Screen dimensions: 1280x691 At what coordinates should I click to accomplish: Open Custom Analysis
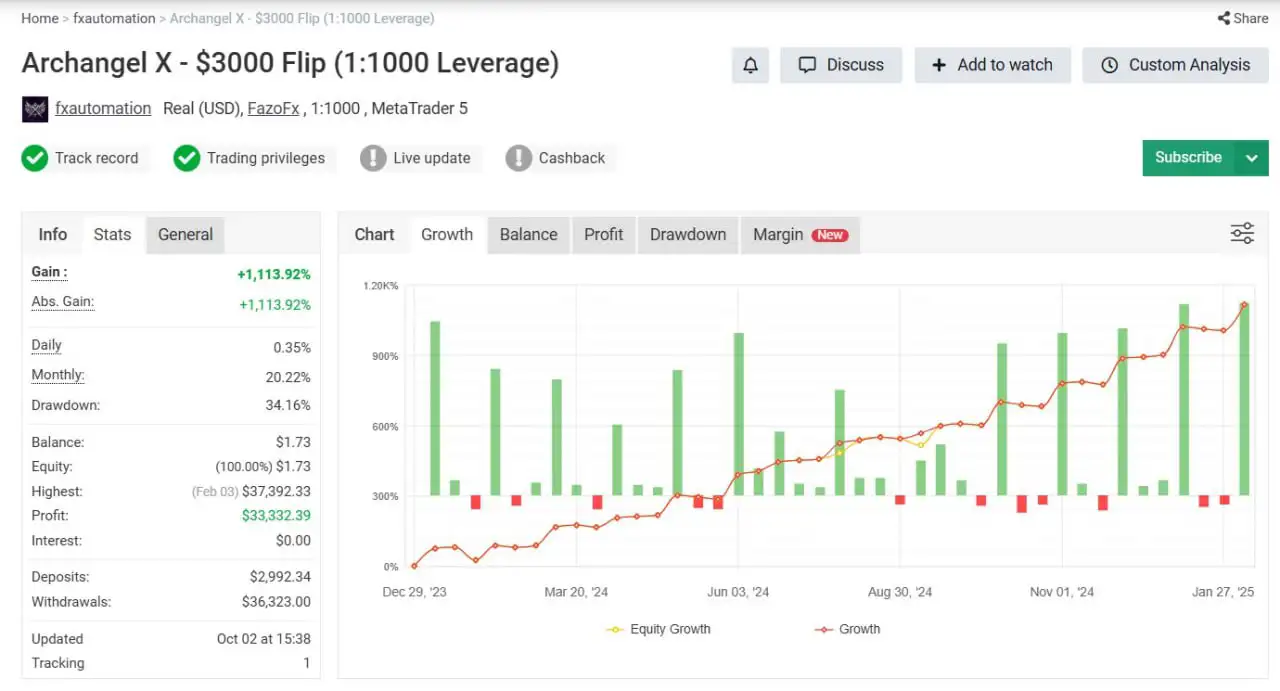point(1176,65)
